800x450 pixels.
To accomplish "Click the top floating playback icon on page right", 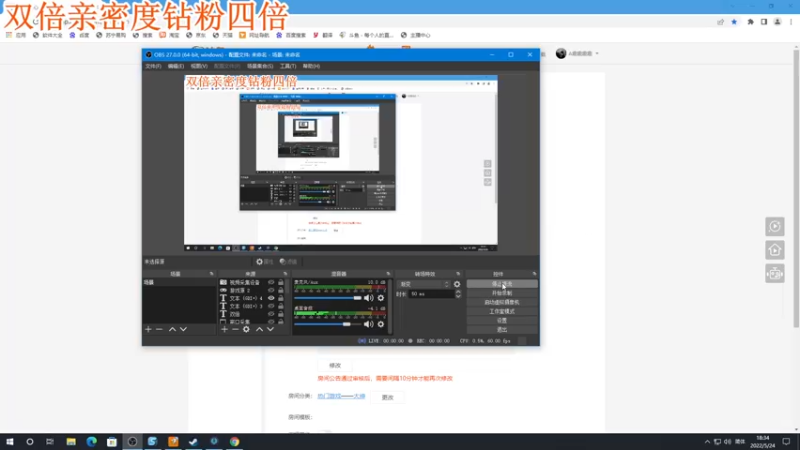I will 774,227.
